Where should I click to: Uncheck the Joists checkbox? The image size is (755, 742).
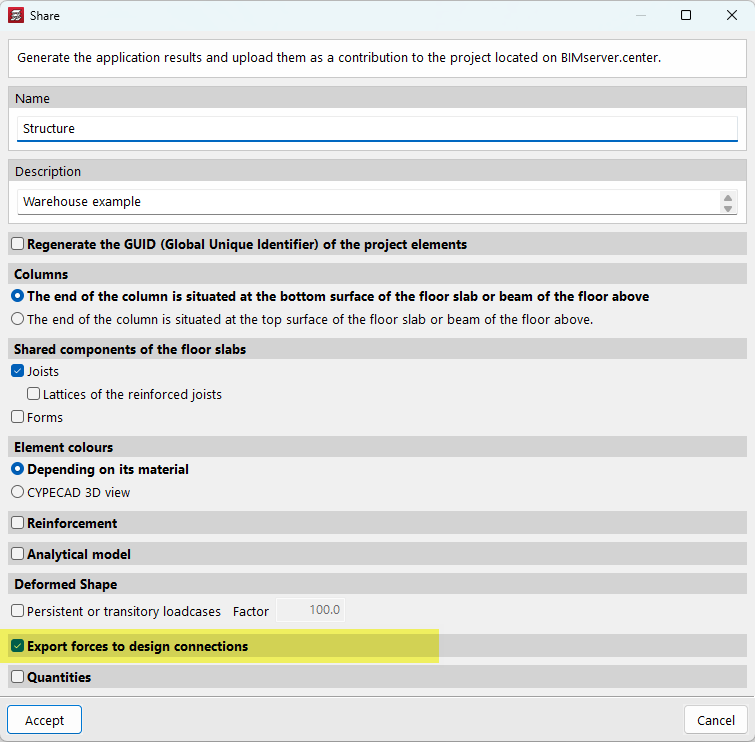[18, 371]
